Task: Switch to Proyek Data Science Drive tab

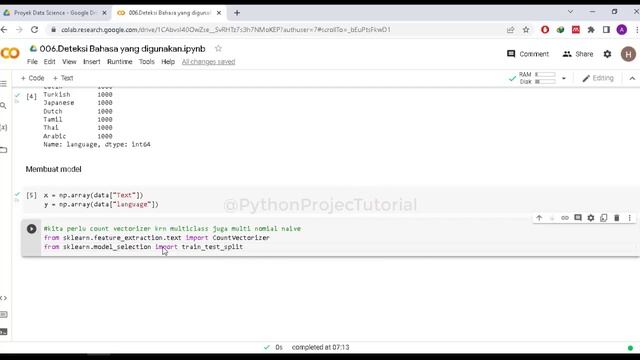Action: click(55, 13)
